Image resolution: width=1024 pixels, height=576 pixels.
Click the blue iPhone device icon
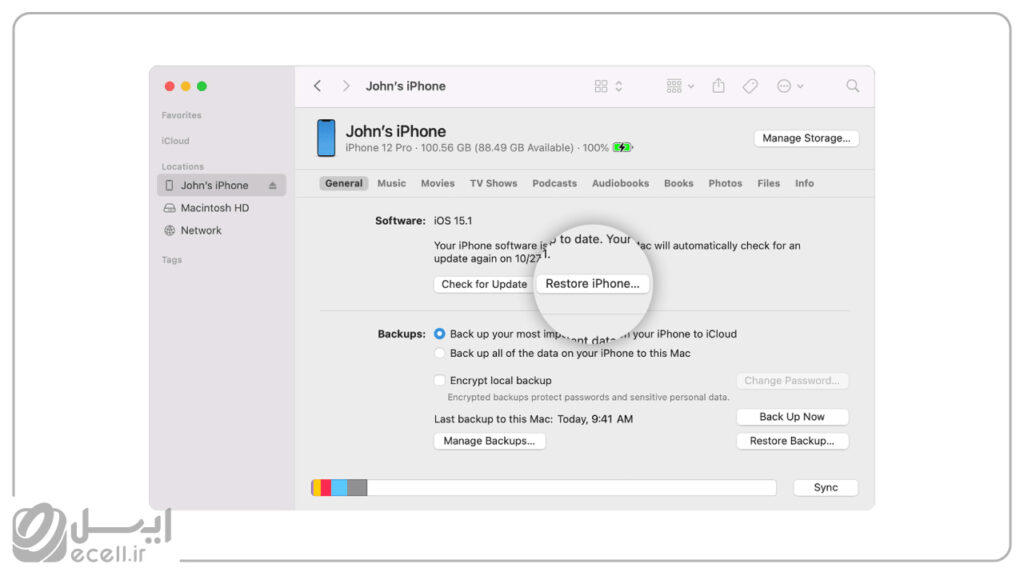coord(326,138)
